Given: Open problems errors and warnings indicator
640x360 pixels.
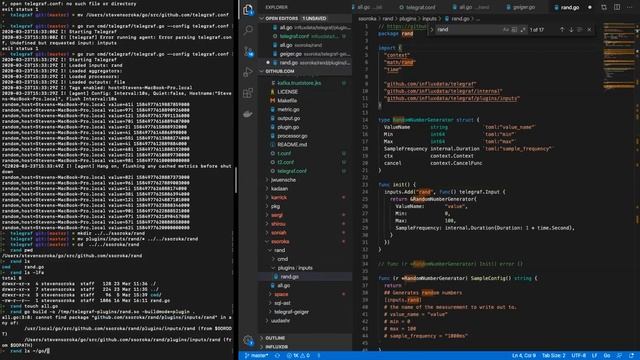Looking at the screenshot, I should pyautogui.click(x=298, y=356).
